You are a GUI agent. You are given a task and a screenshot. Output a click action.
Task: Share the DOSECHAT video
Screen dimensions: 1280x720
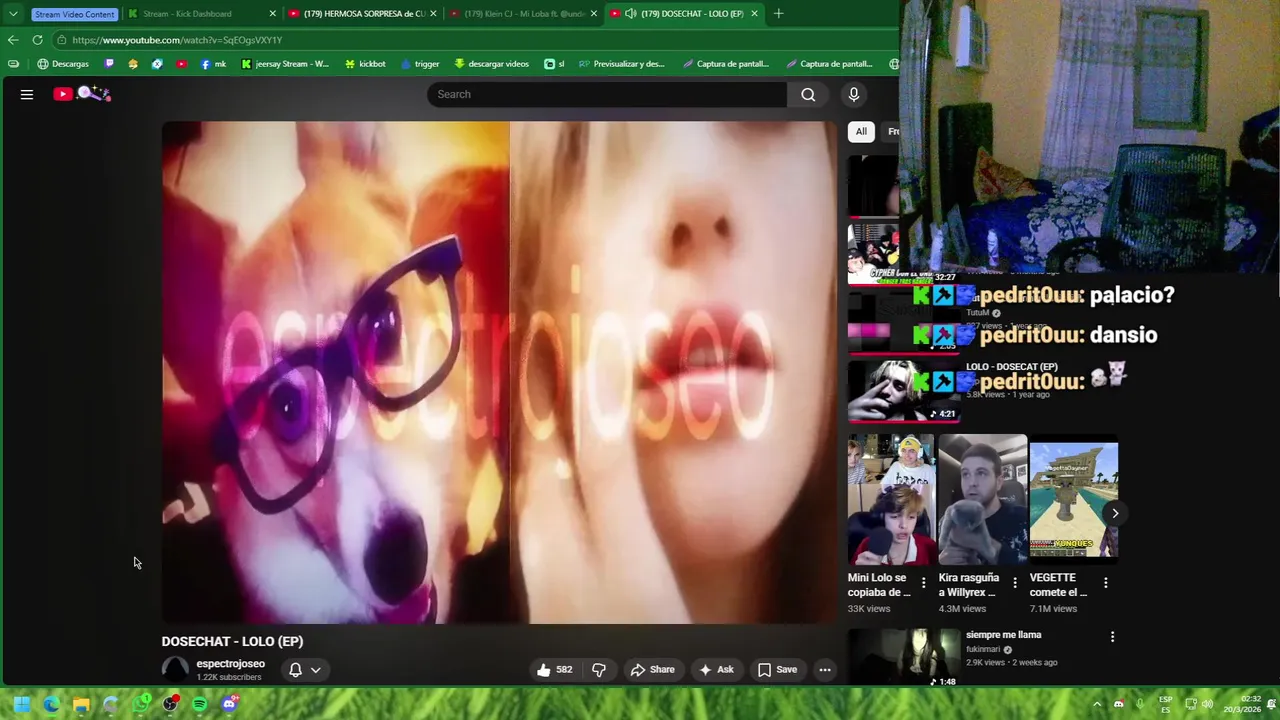click(x=652, y=670)
